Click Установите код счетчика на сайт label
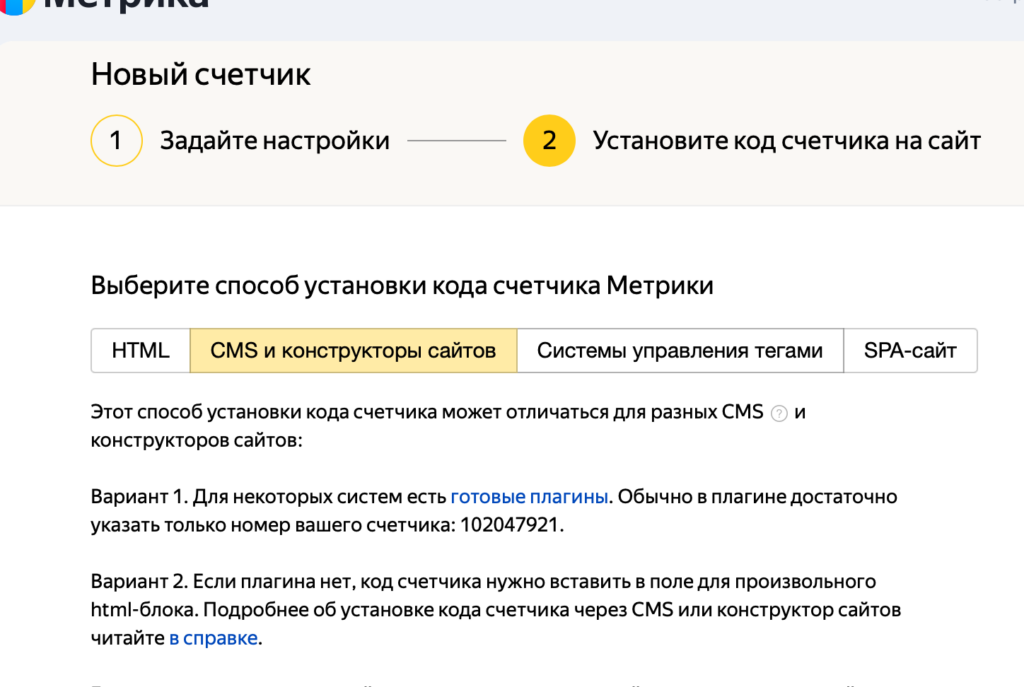Screen dimensions: 1024x687 (787, 140)
